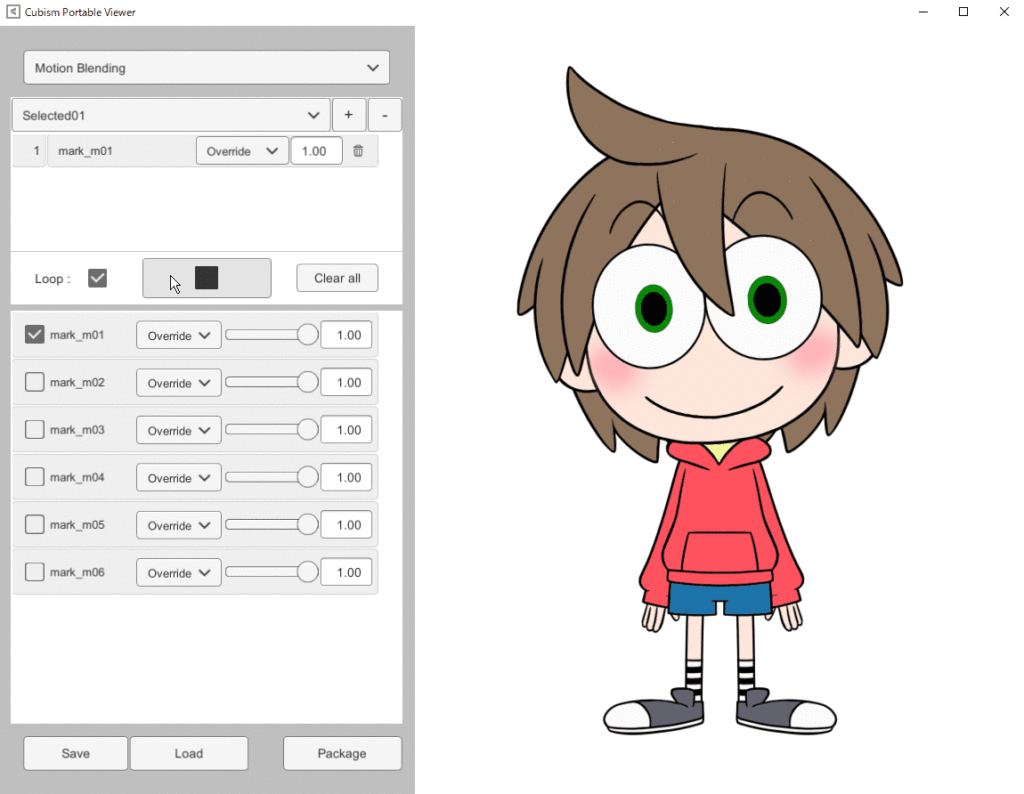Open Override dropdown for mark_m02
The image size is (1024, 794).
(x=178, y=383)
